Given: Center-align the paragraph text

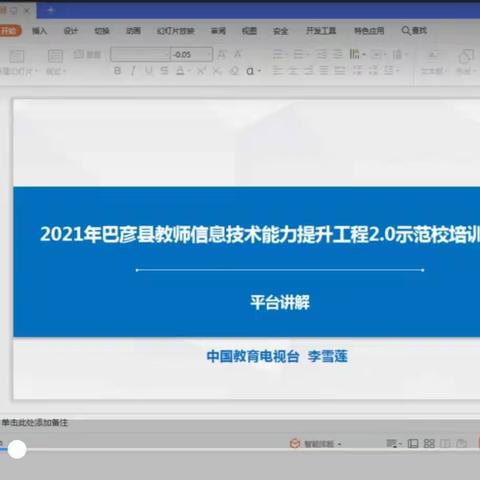Looking at the screenshot, I should [293, 70].
